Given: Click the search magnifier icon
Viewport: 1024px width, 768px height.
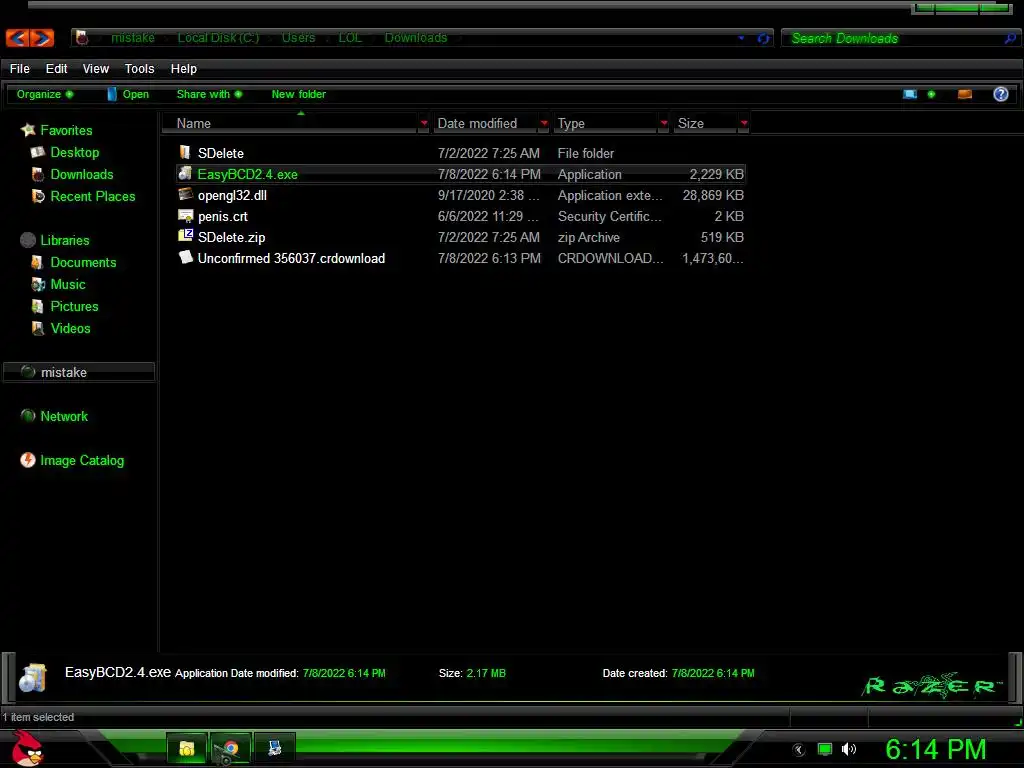Looking at the screenshot, I should point(1010,39).
